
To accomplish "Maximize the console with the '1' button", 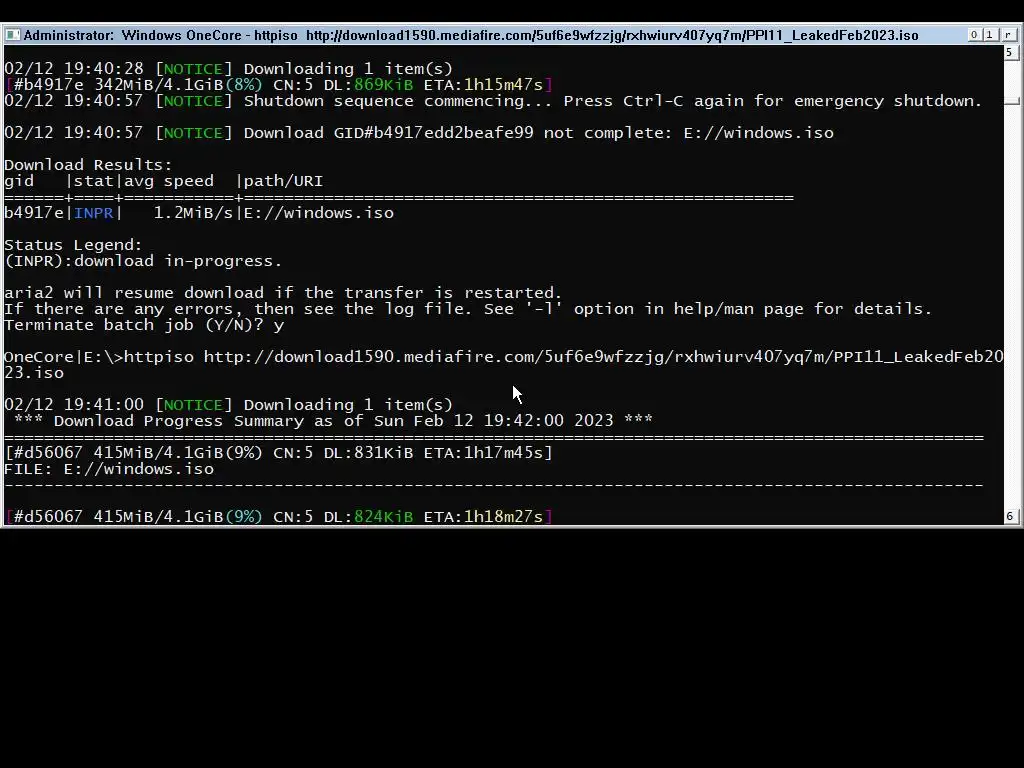I will click(x=989, y=35).
